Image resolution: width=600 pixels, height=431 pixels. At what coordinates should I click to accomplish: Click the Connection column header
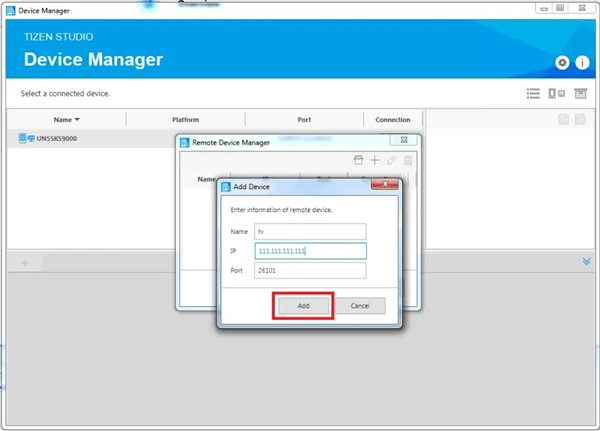tap(392, 120)
